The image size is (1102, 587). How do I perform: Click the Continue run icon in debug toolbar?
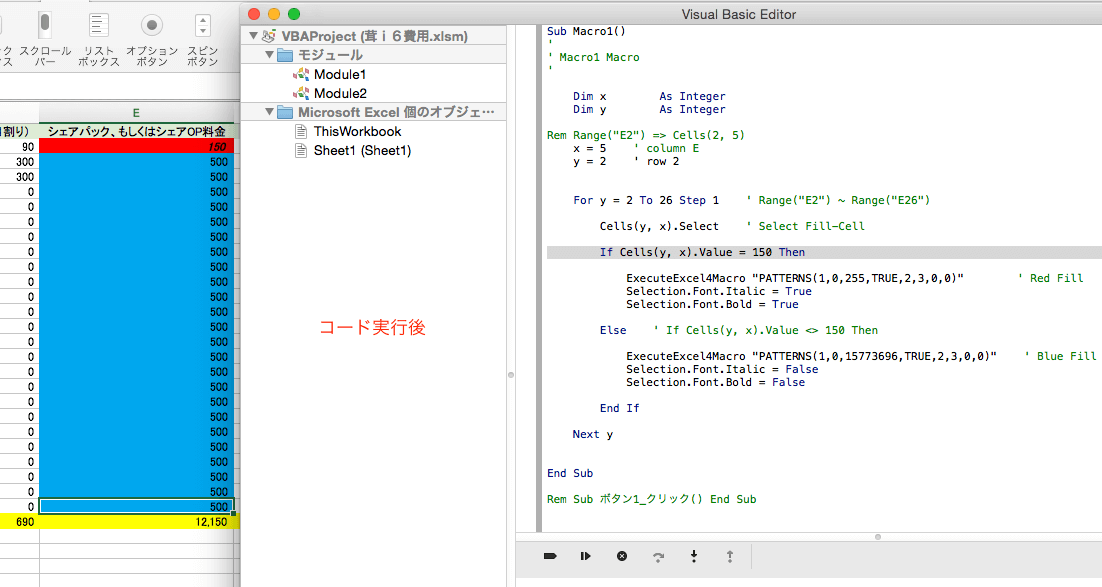click(585, 556)
